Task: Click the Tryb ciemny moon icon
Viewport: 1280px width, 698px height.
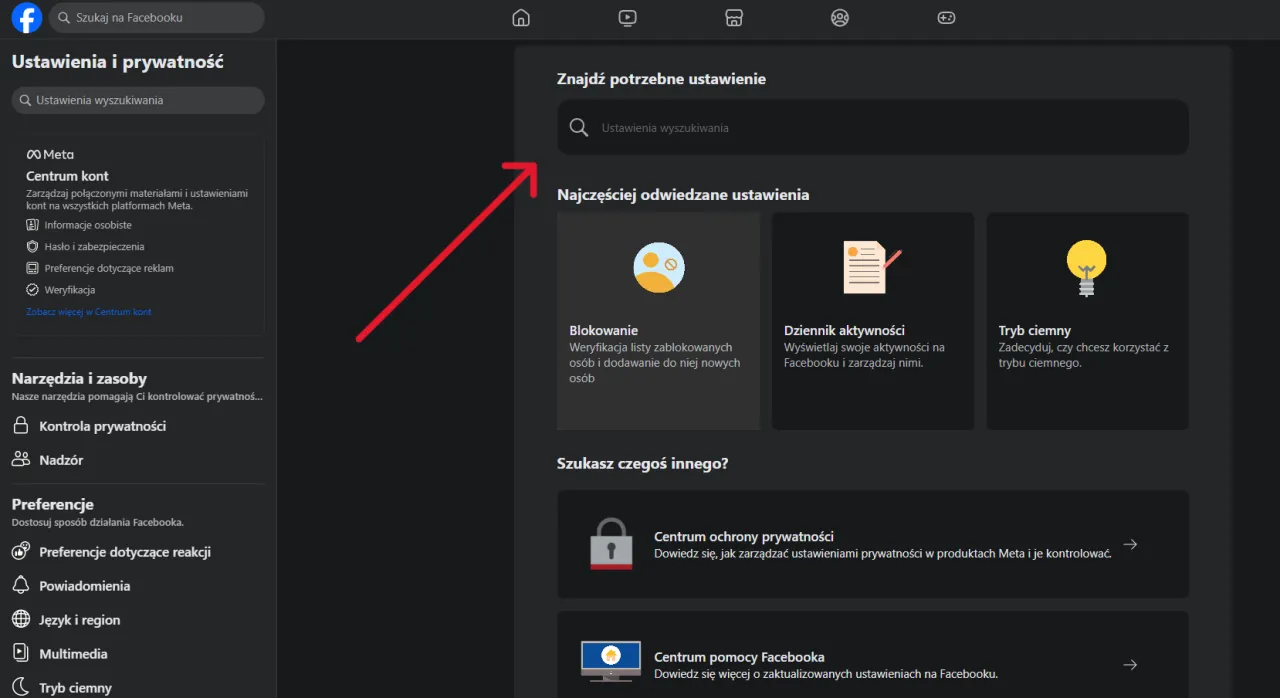Action: (20, 688)
